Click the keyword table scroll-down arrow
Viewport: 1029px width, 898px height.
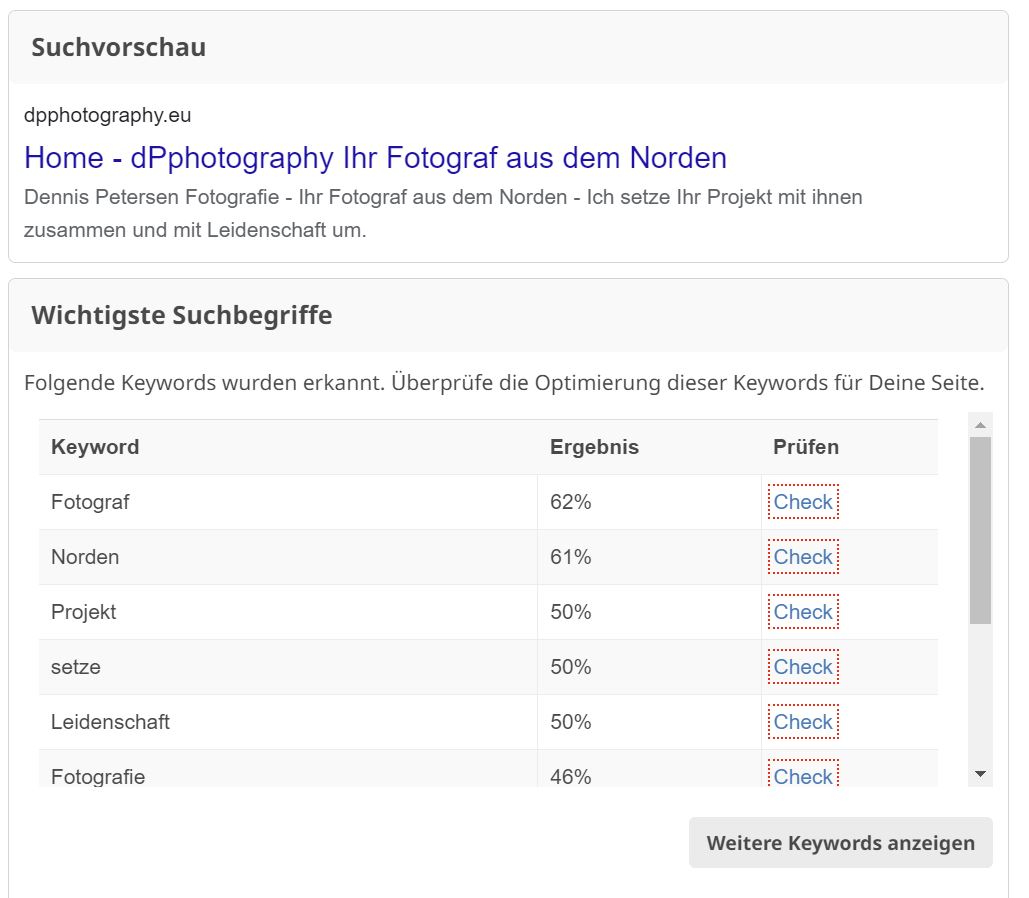980,774
